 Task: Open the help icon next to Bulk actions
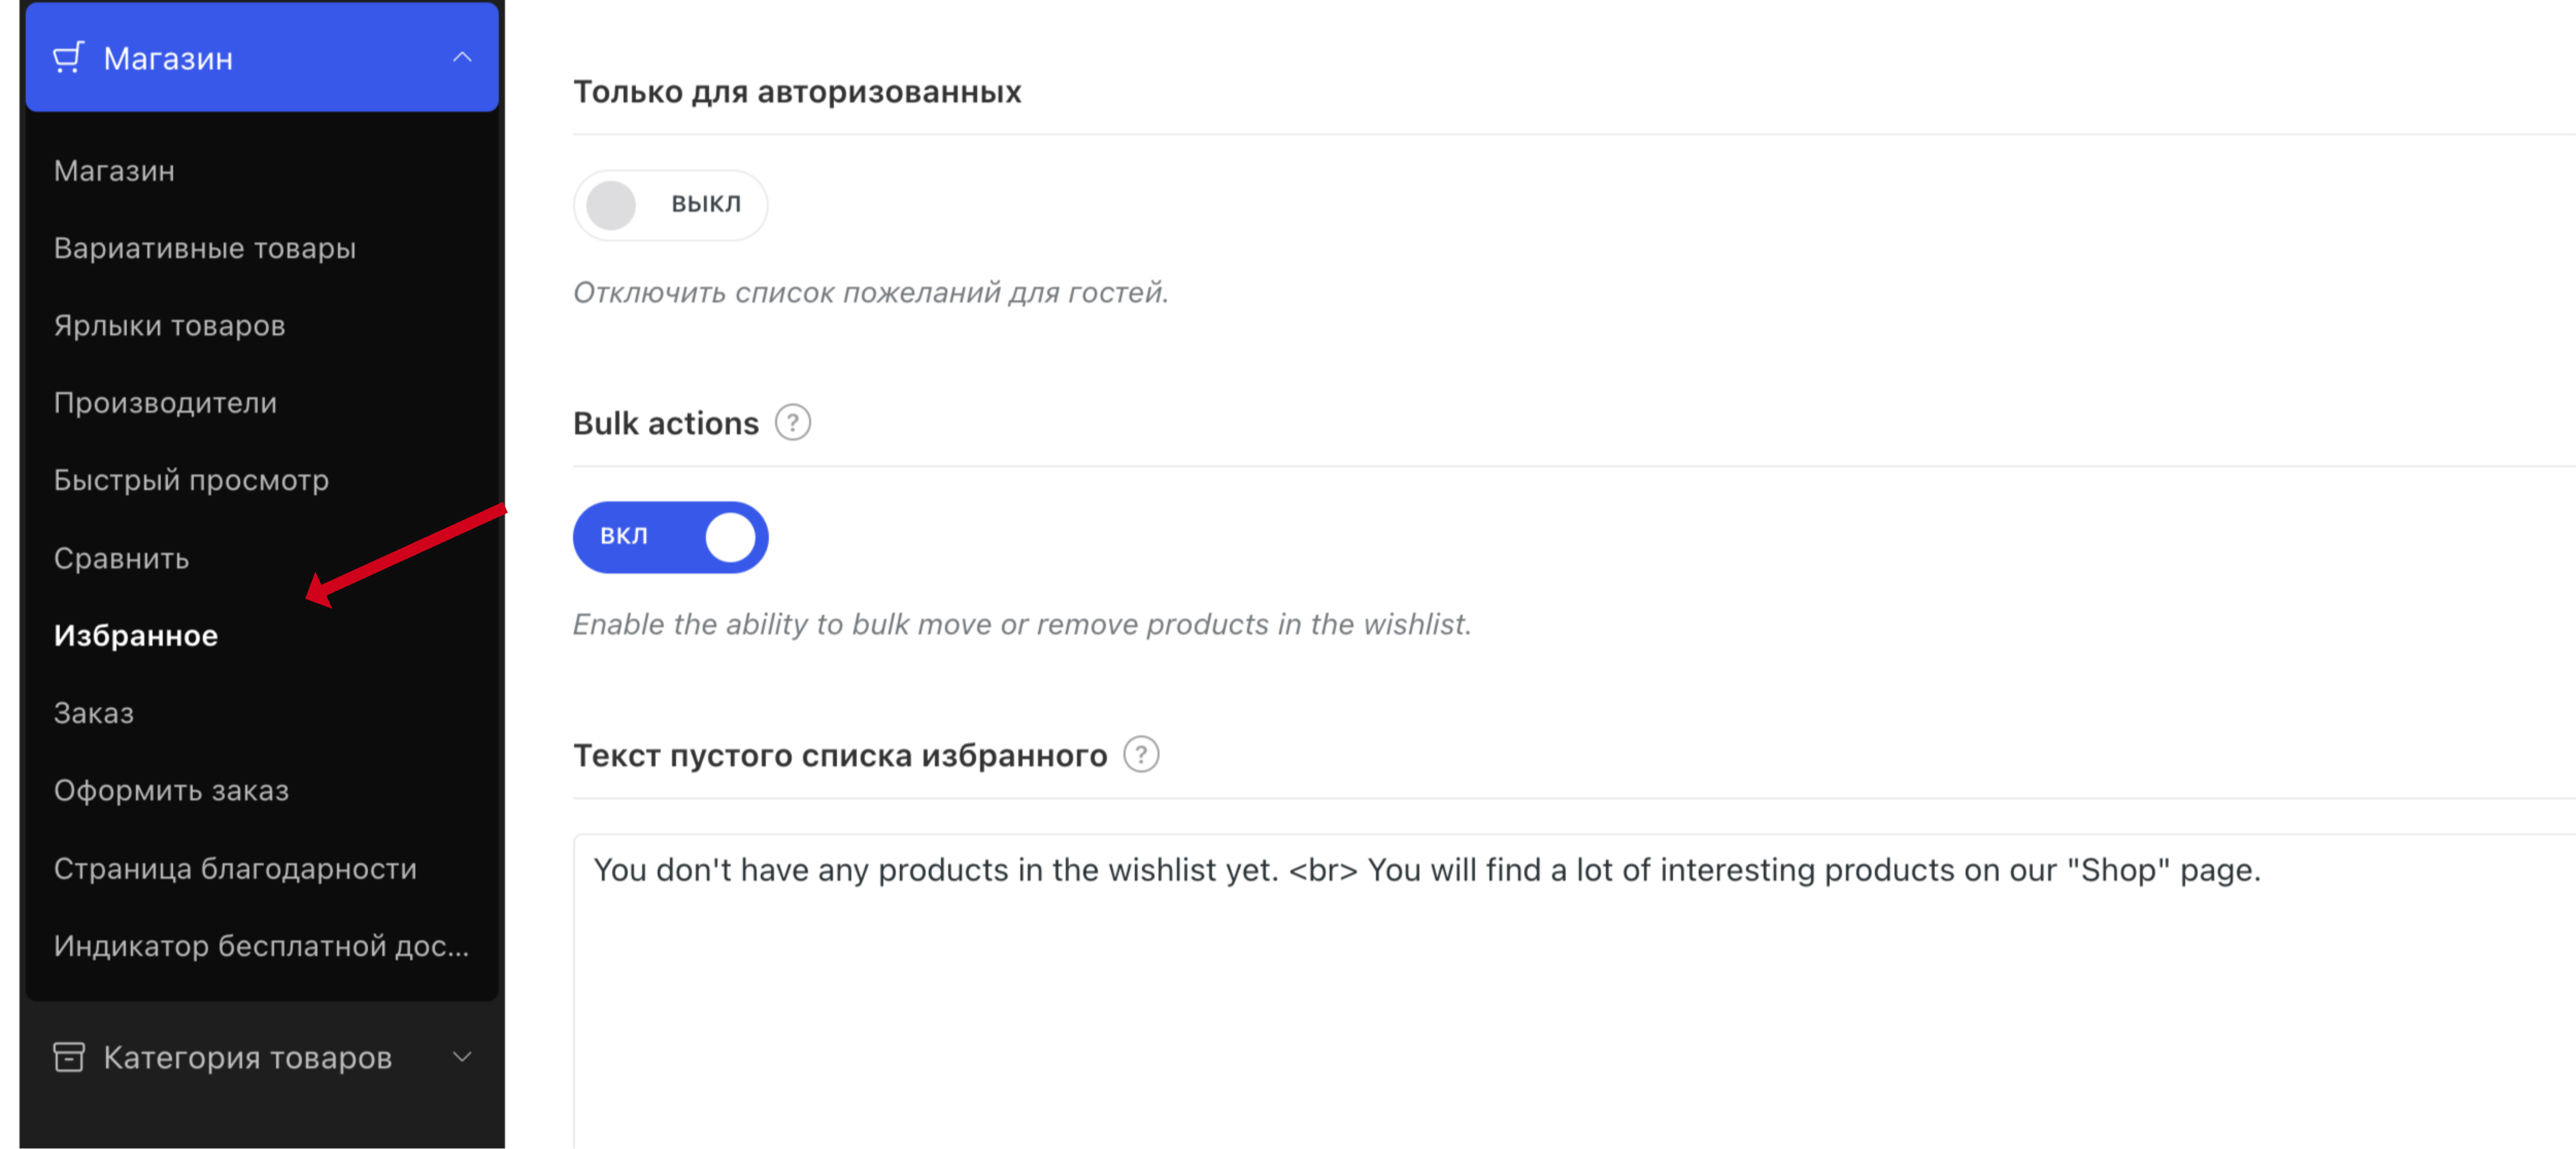792,423
